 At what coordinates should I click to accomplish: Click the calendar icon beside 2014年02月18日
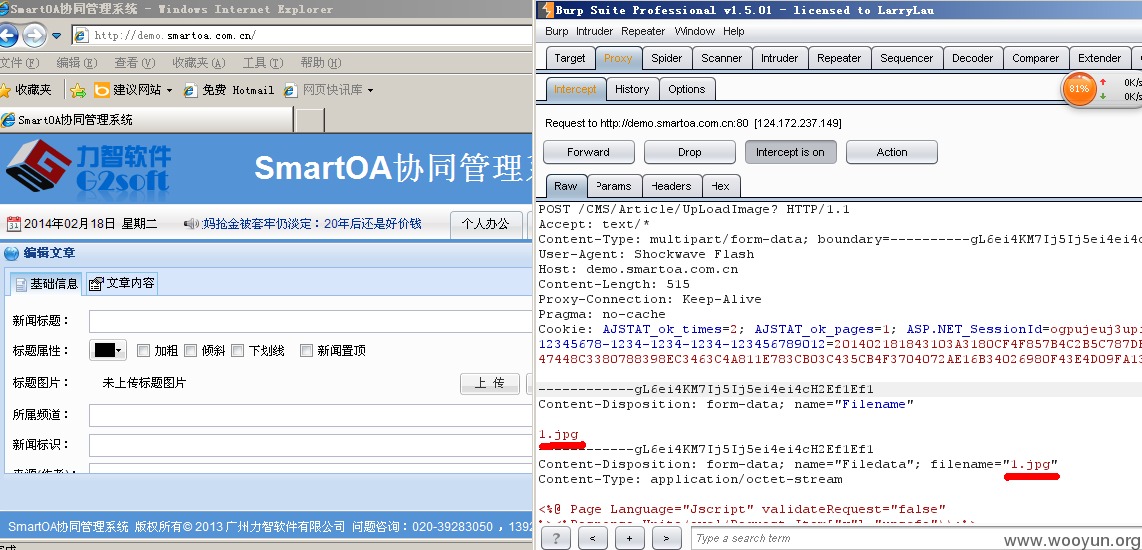tap(13, 224)
